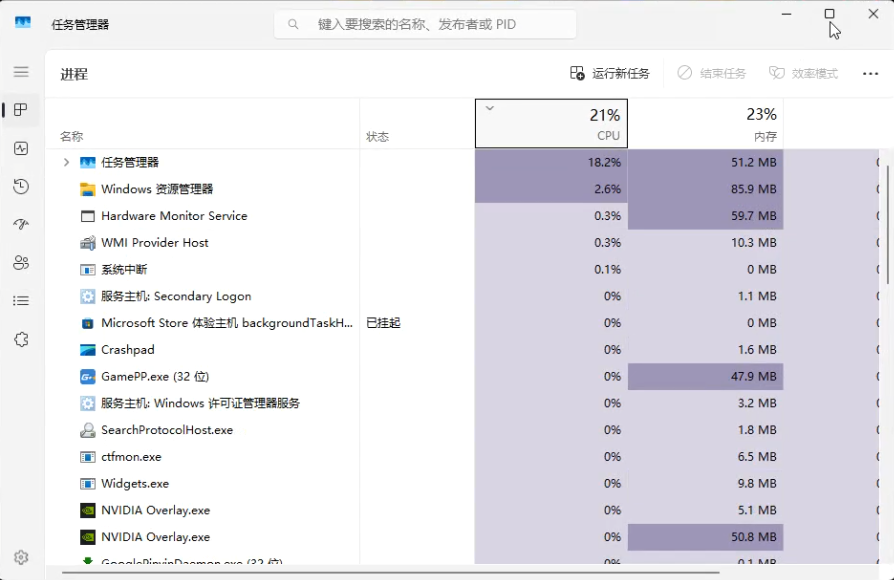
Task: Click 运行新任务 button
Action: click(609, 74)
